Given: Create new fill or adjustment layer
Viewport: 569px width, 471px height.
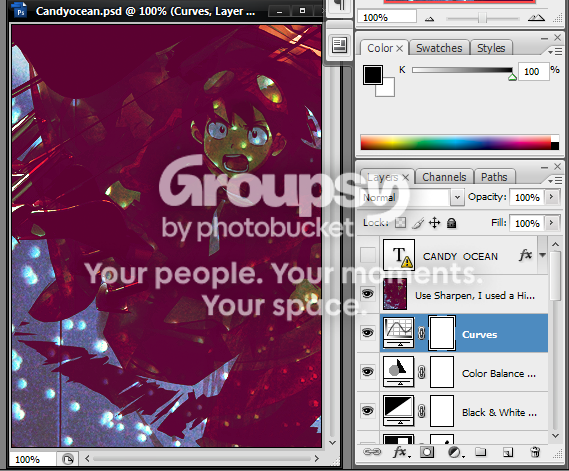Looking at the screenshot, I should coord(455,452).
